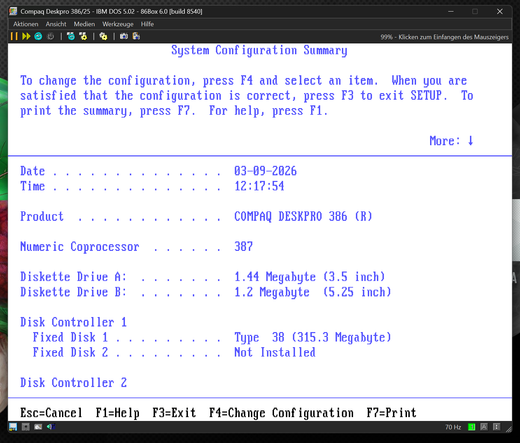Click the Diskette Drive A: label
This screenshot has width=520, height=443.
point(73,277)
